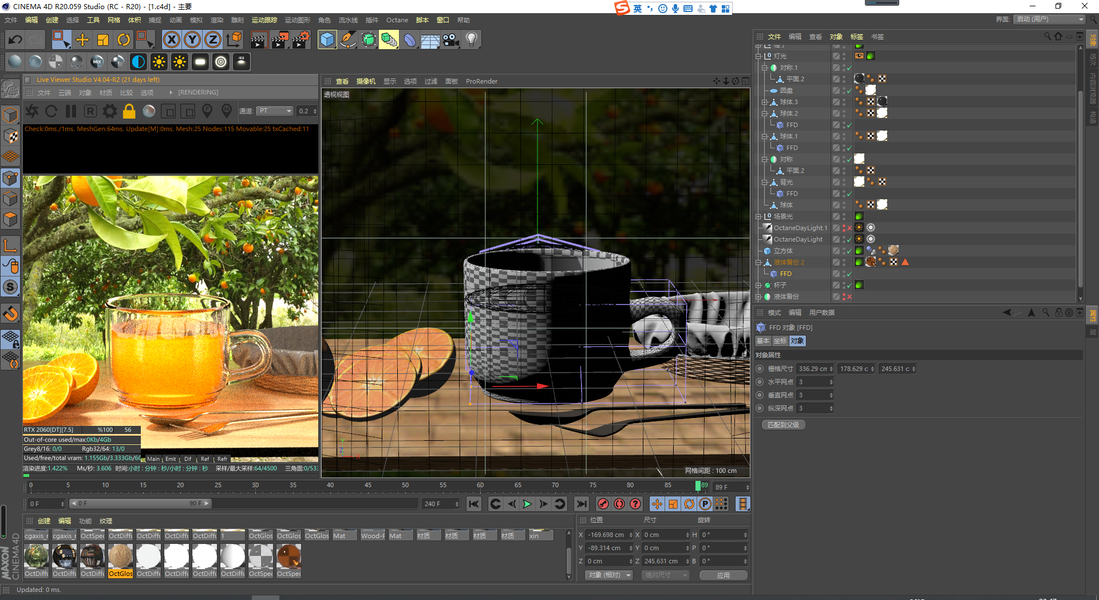Click the 匹配到父级 button

[x=784, y=425]
